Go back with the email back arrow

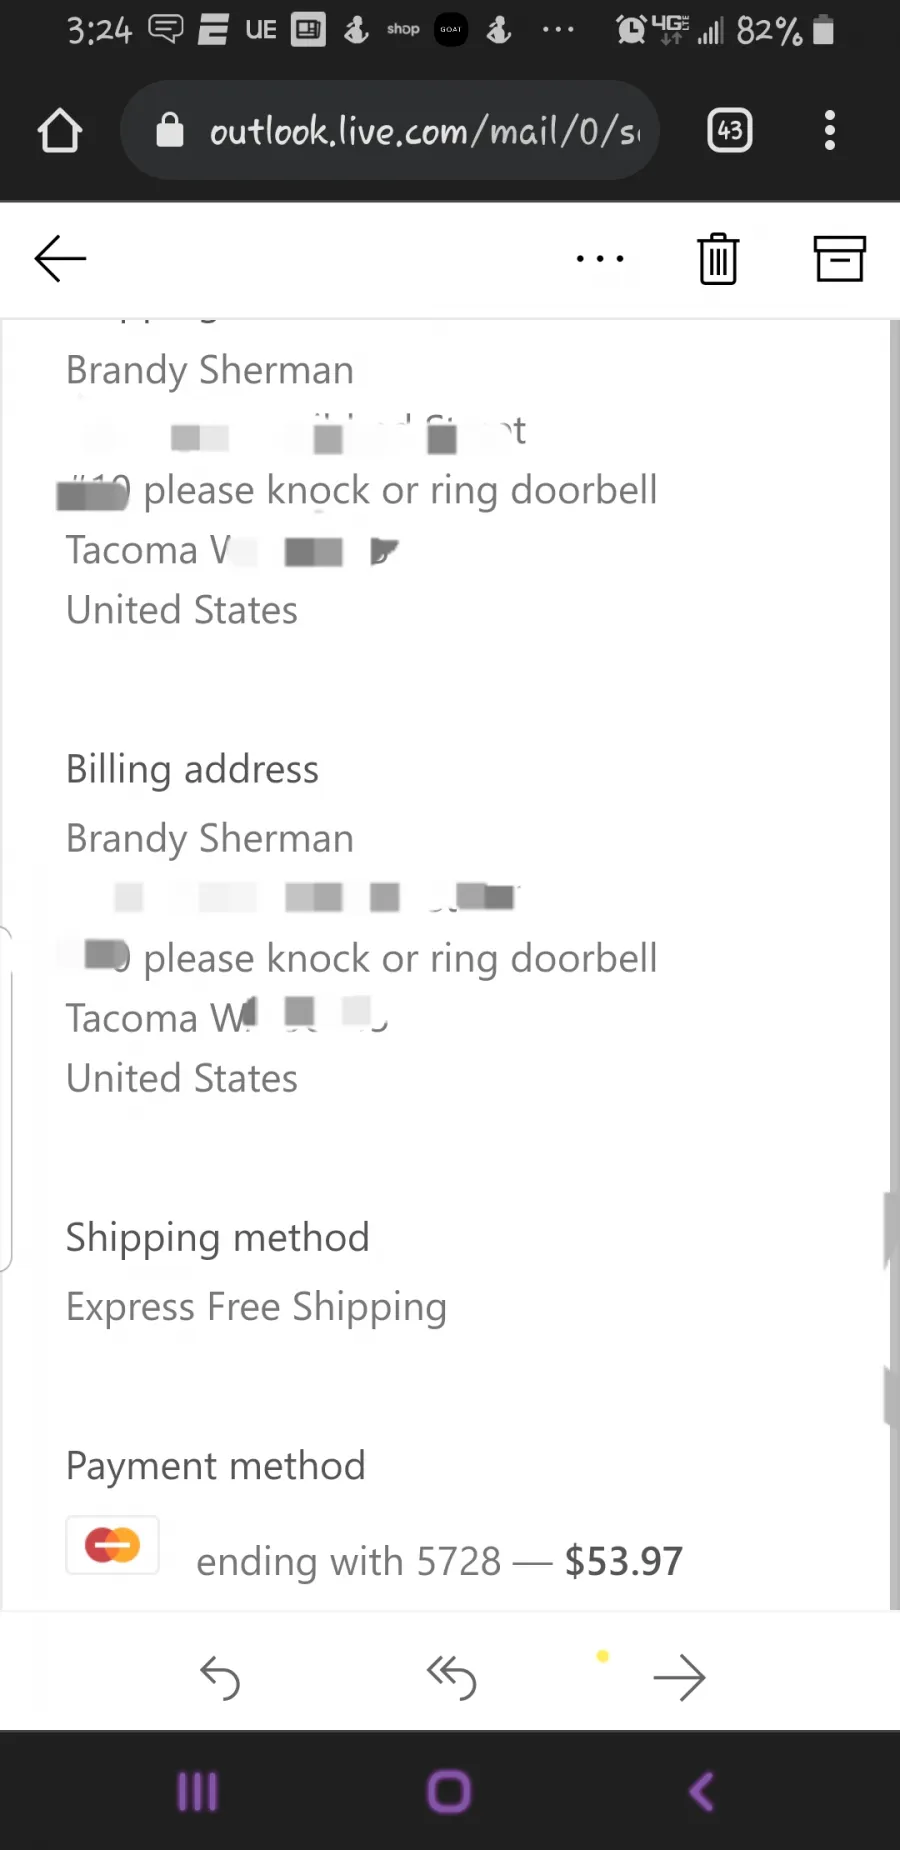(60, 259)
